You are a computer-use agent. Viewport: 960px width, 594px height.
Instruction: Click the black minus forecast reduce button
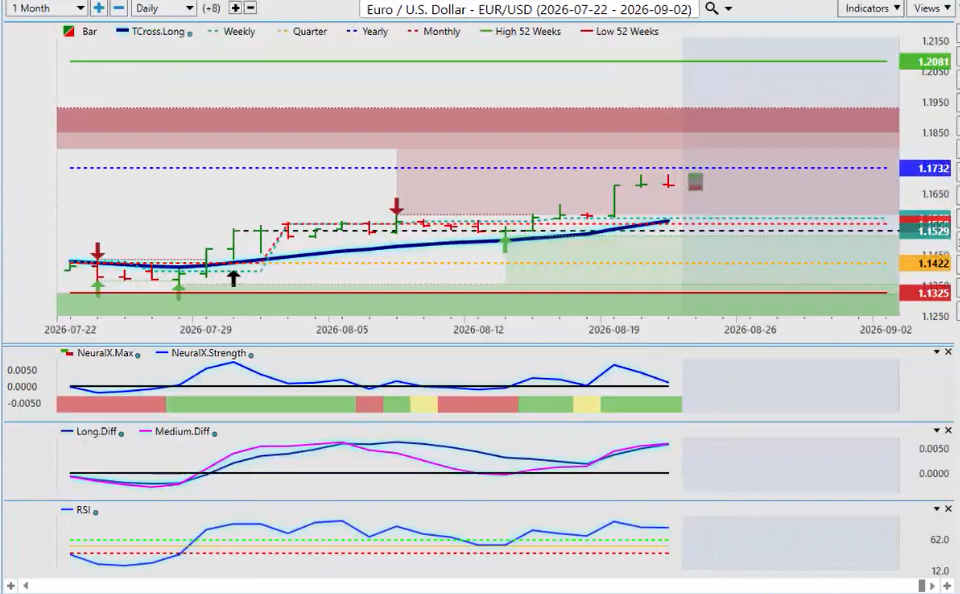tap(250, 8)
